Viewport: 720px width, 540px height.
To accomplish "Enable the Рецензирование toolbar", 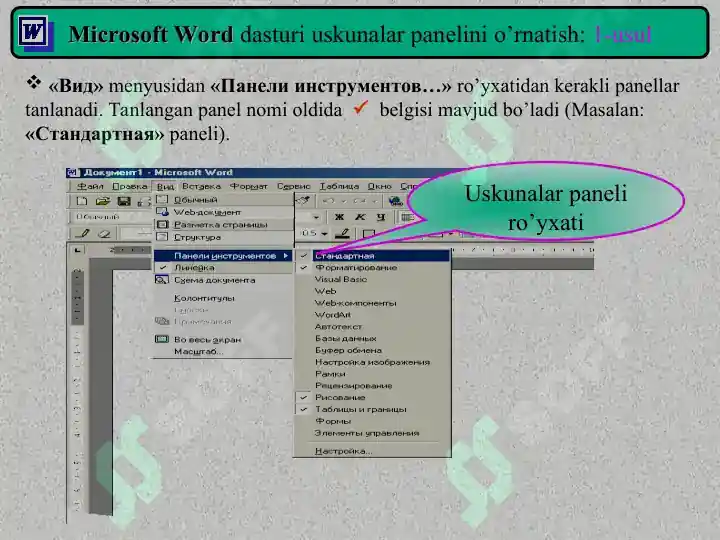I will 372,386.
